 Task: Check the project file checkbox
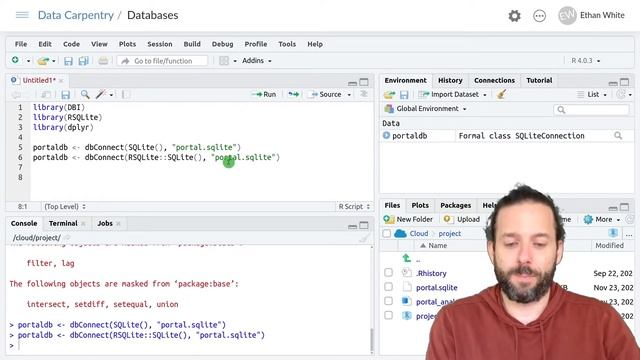388,316
